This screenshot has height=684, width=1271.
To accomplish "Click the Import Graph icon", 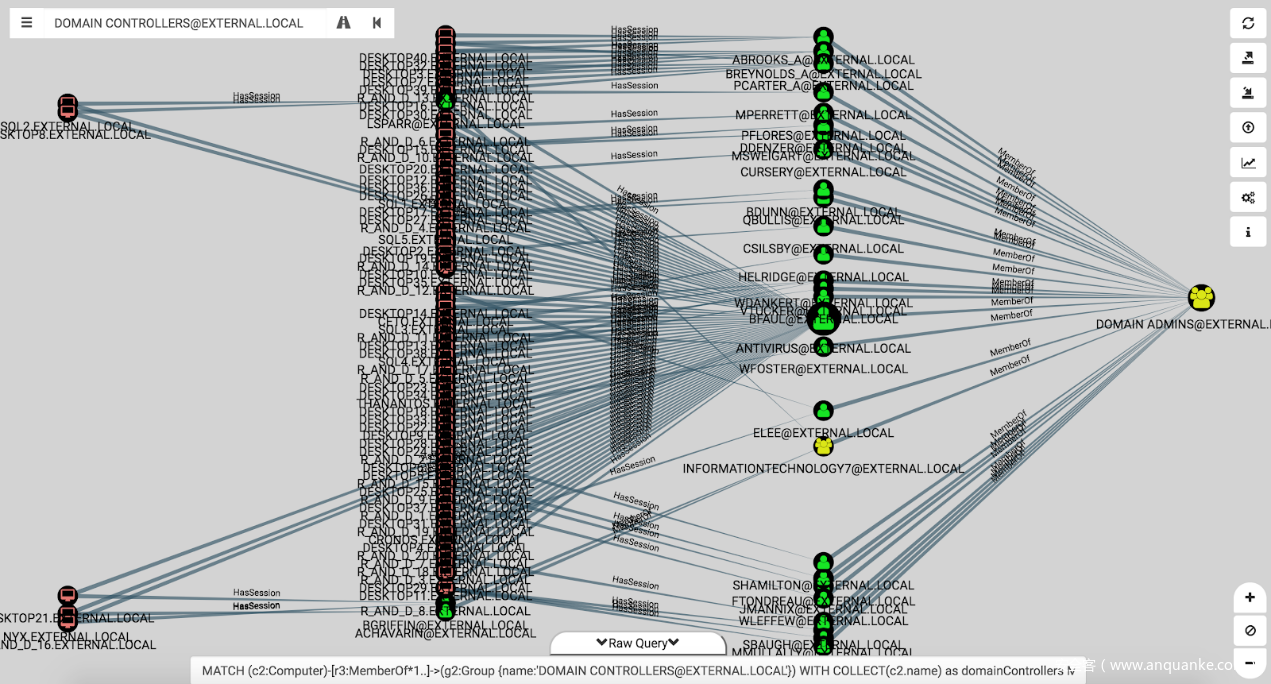I will 1248,93.
